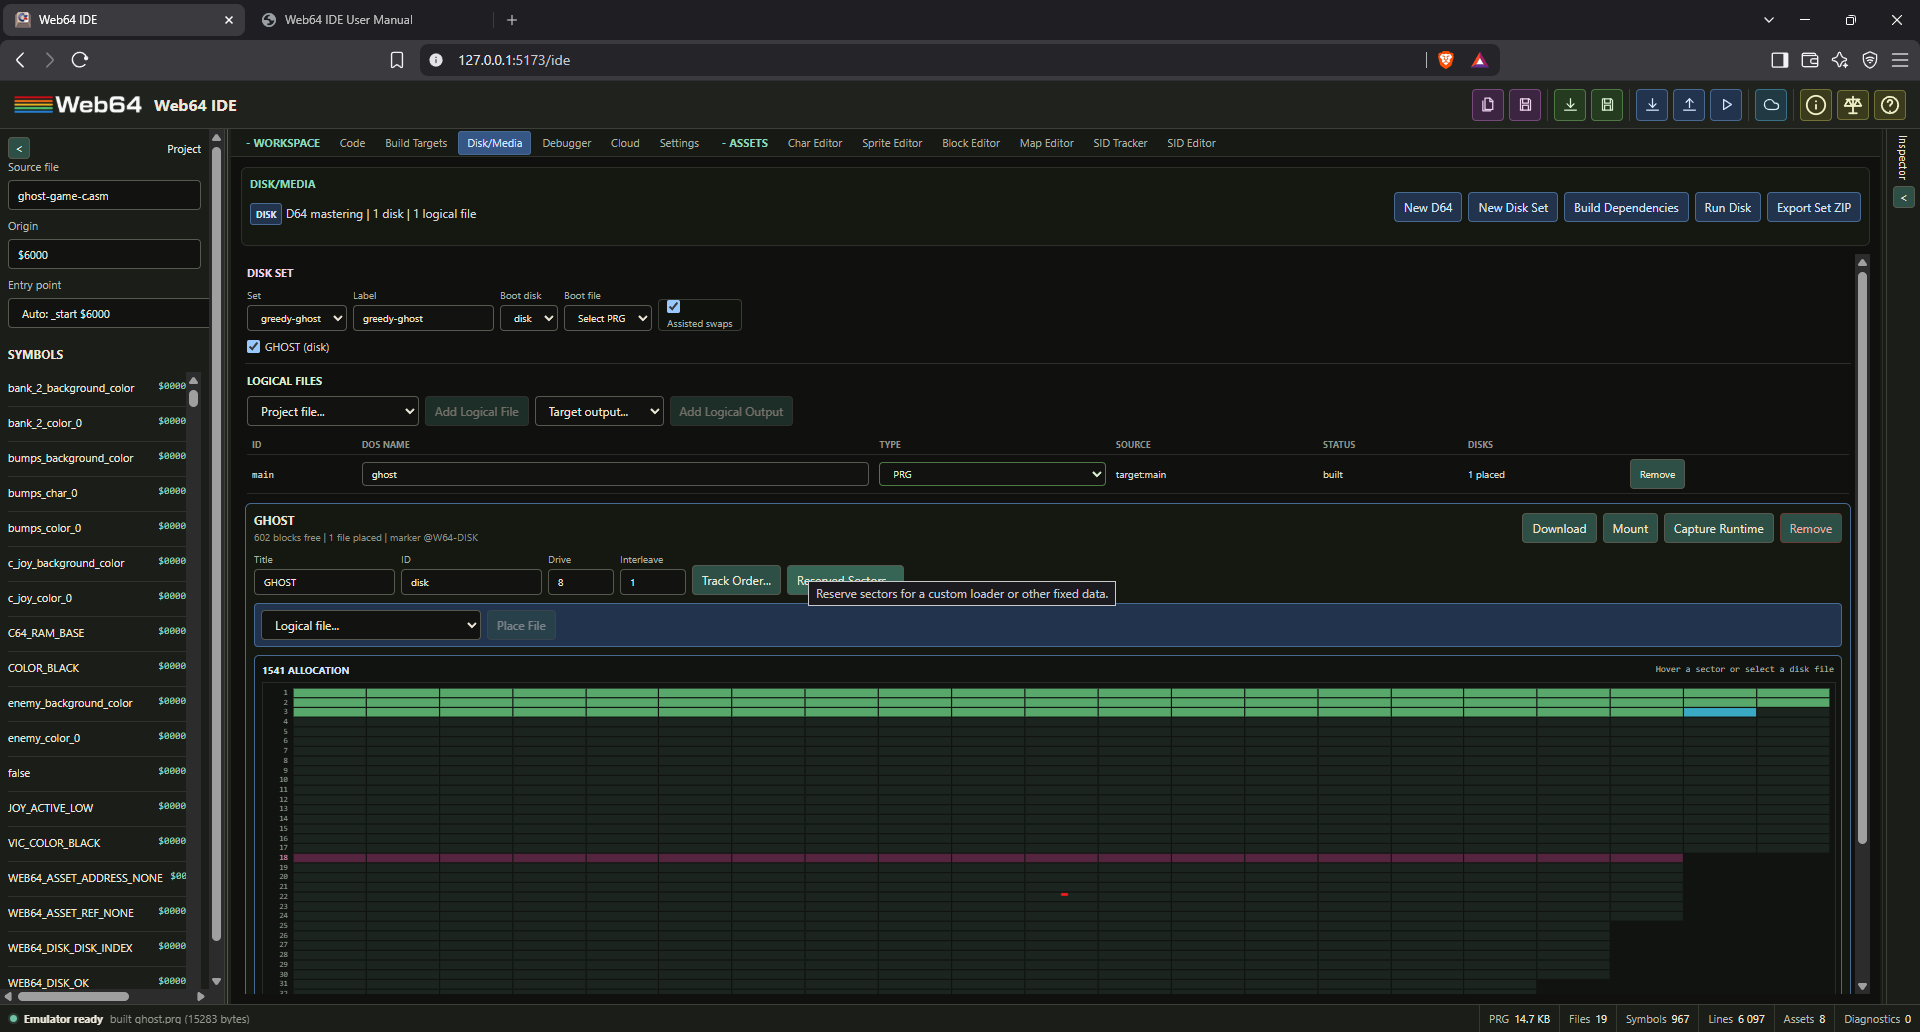Go back with the browser back arrow
The image size is (1920, 1032).
pyautogui.click(x=20, y=60)
